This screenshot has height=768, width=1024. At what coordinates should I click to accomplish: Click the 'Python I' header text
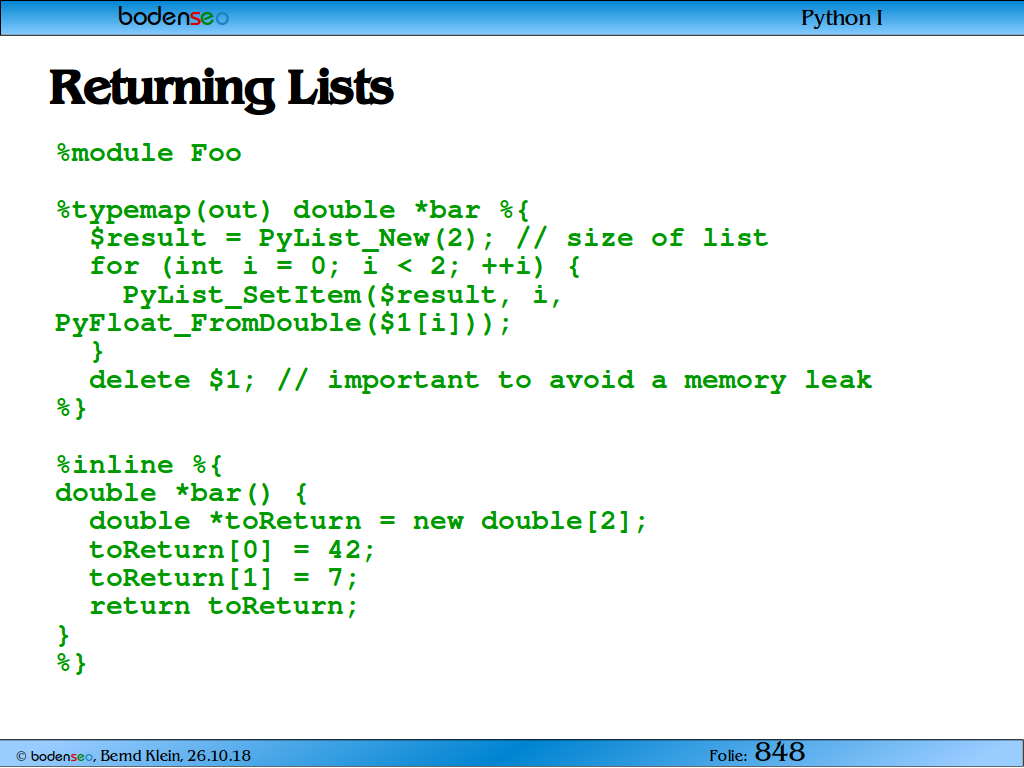pyautogui.click(x=842, y=18)
